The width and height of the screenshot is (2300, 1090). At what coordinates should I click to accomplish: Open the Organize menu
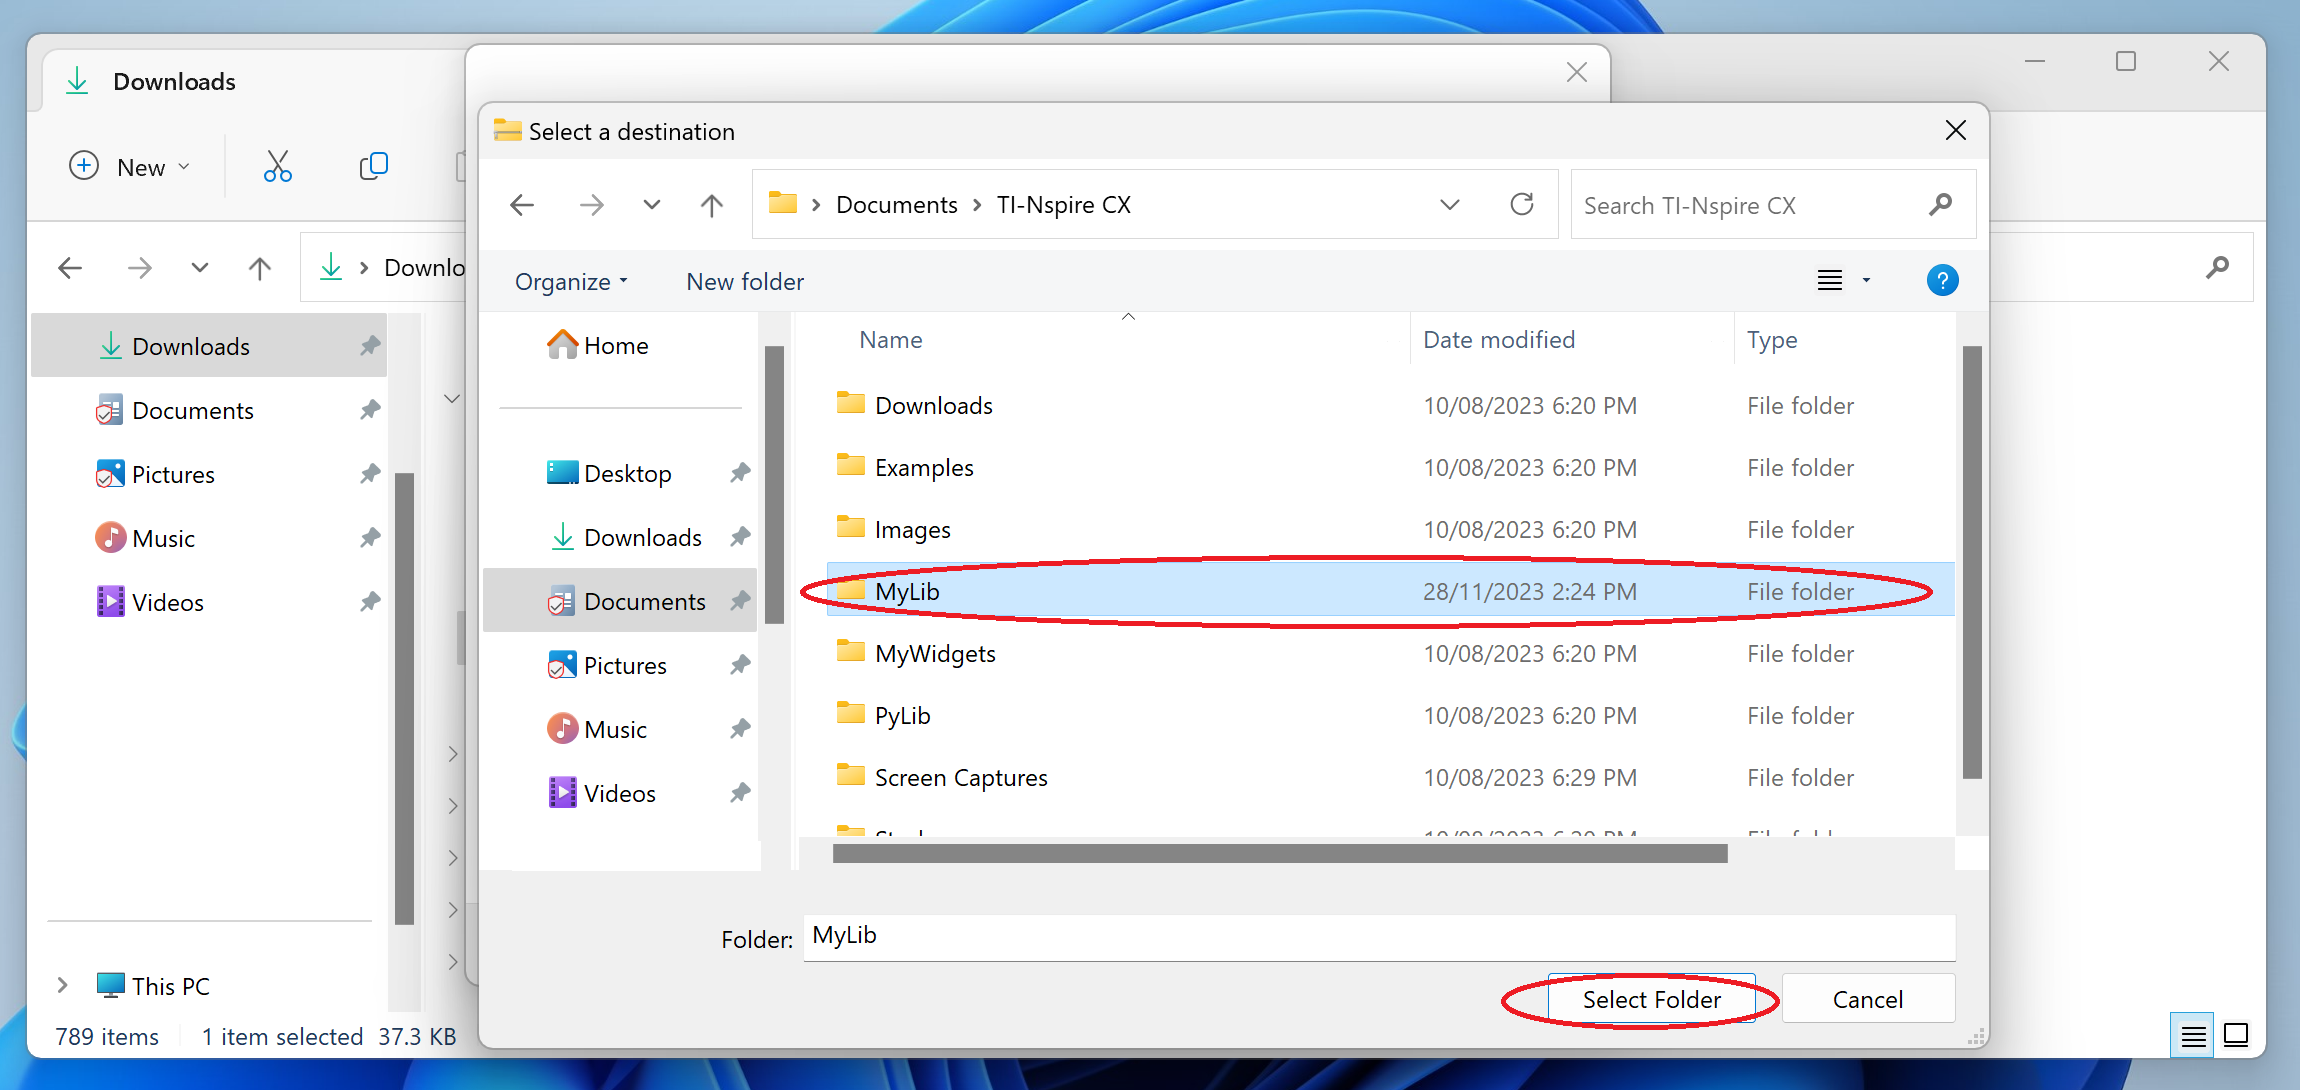click(572, 280)
